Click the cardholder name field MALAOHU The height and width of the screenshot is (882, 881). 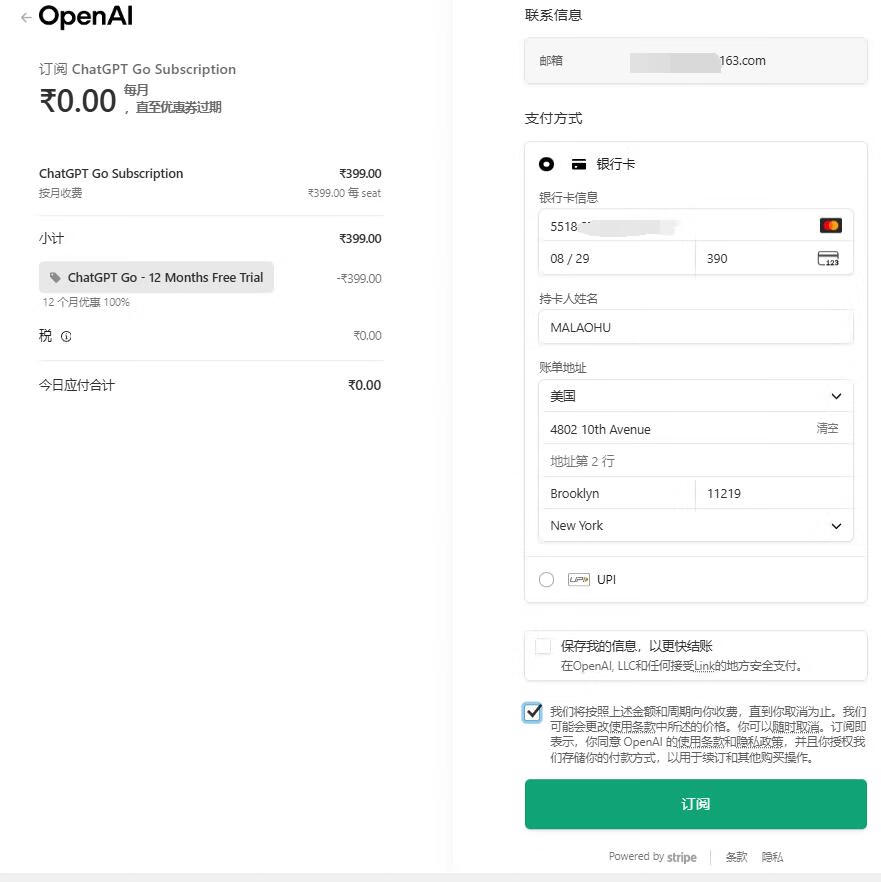pyautogui.click(x=695, y=327)
